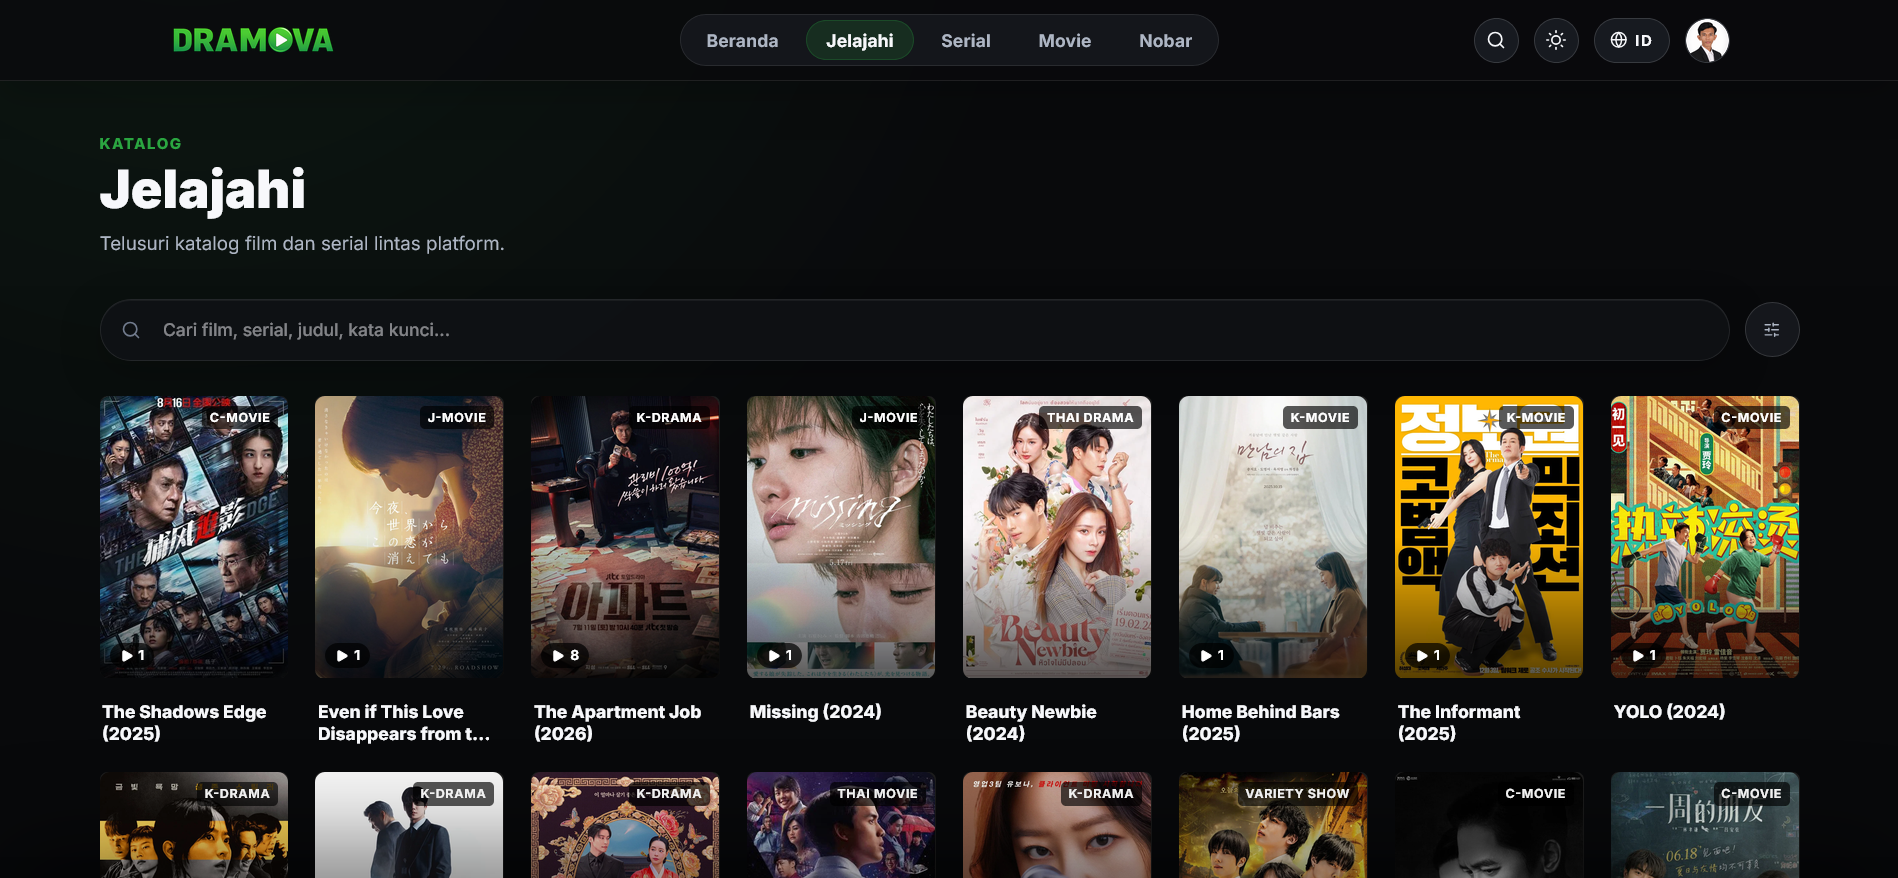Screen dimensions: 1898x878
Task: Click Home Behind Bars (2025) title
Action: 1260,723
